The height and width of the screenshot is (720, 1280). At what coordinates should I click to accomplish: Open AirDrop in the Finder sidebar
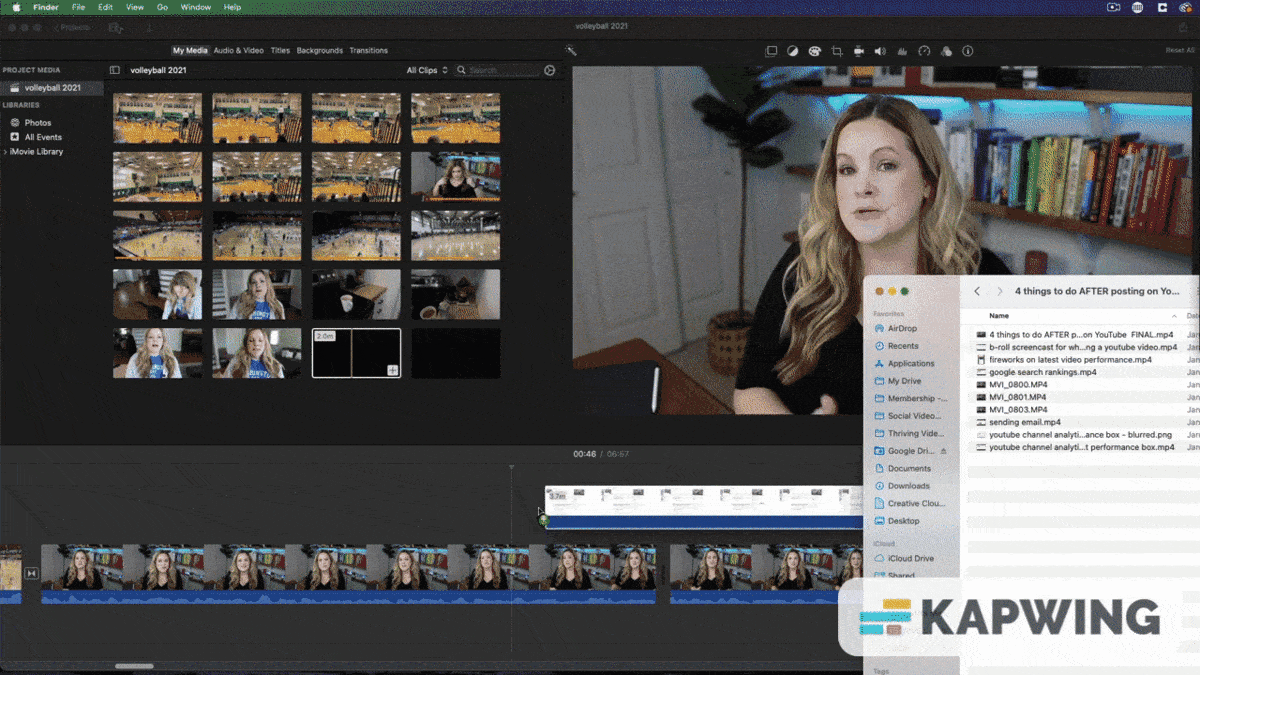[x=902, y=328]
